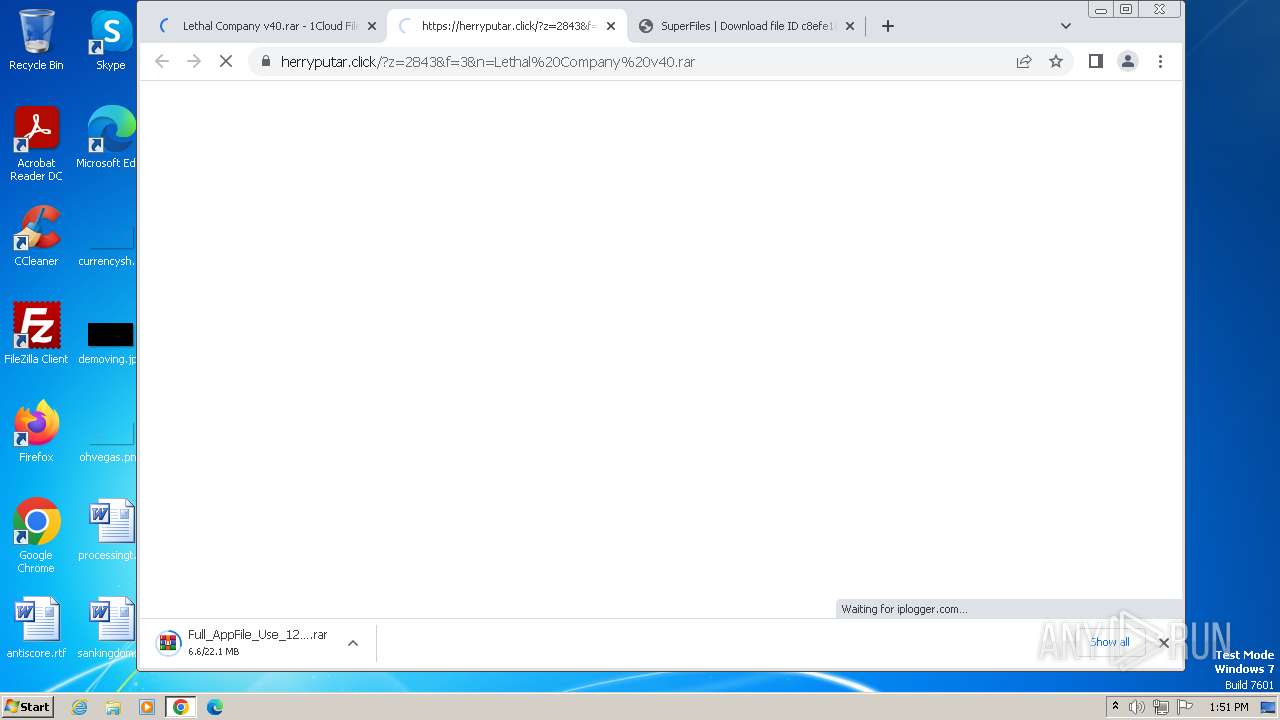Open Chrome profile menu
This screenshot has width=1280, height=720.
[1127, 61]
